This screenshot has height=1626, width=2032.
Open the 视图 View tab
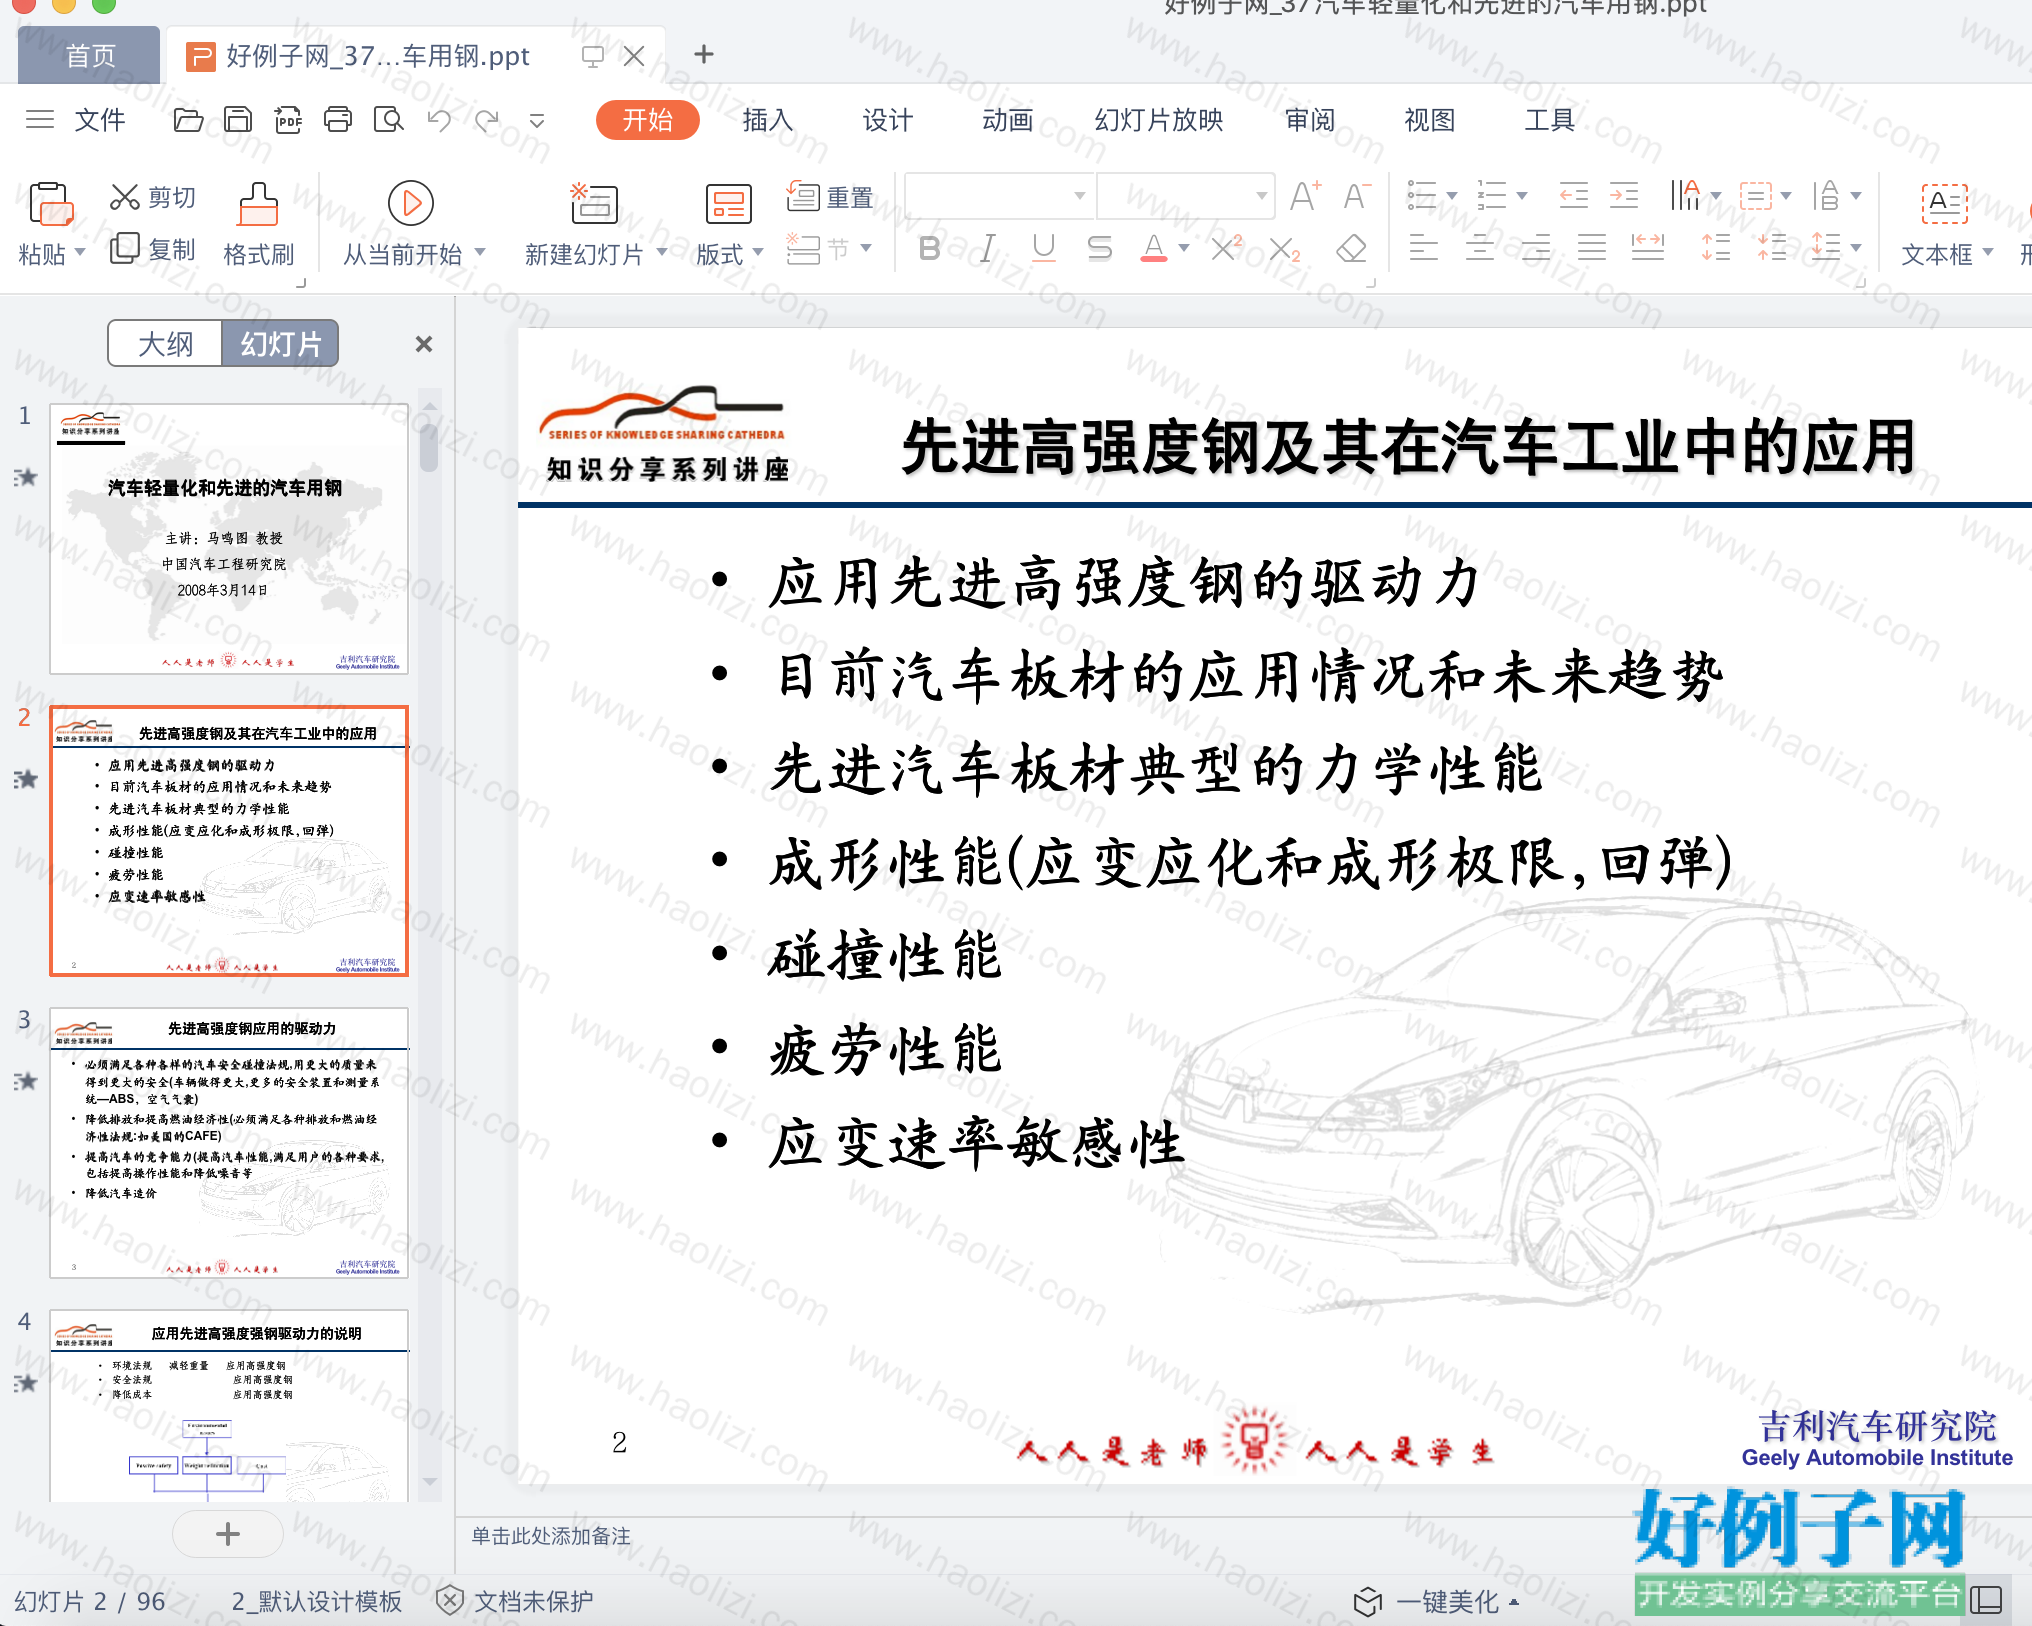point(1430,120)
